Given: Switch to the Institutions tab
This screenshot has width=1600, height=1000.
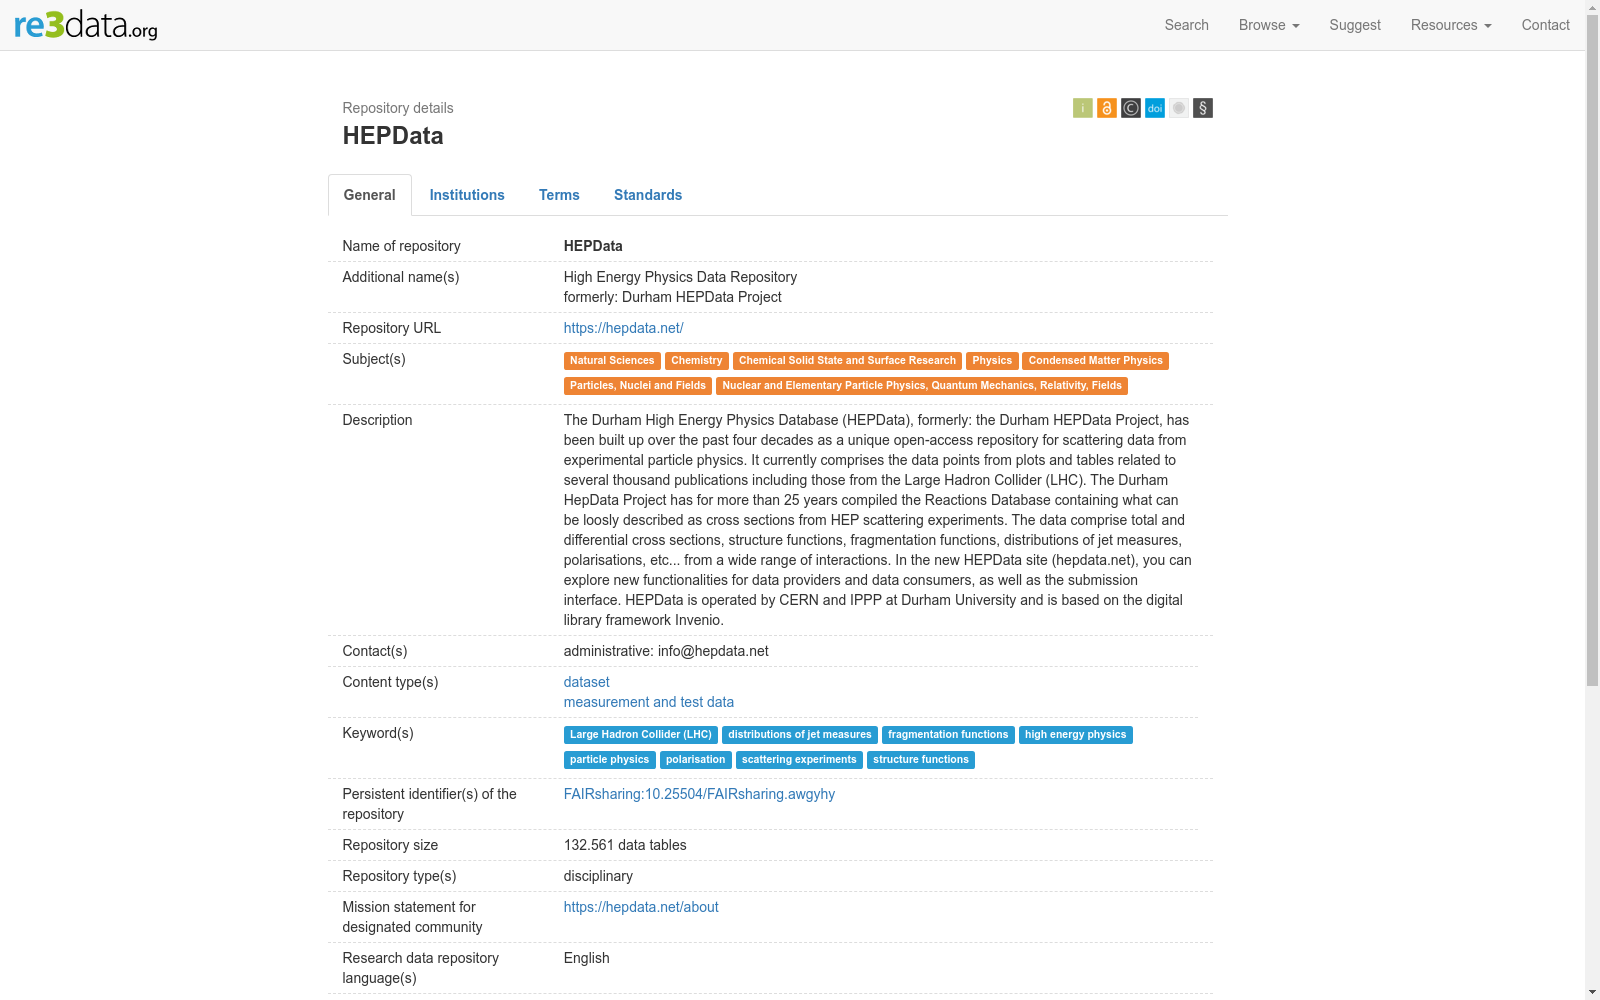Looking at the screenshot, I should coord(467,195).
